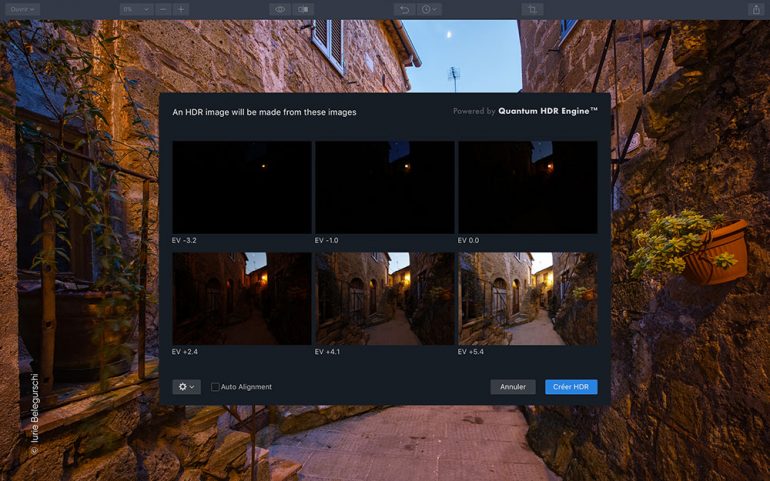
Task: Select the EV +2.4 bracket thumbnail
Action: click(241, 298)
